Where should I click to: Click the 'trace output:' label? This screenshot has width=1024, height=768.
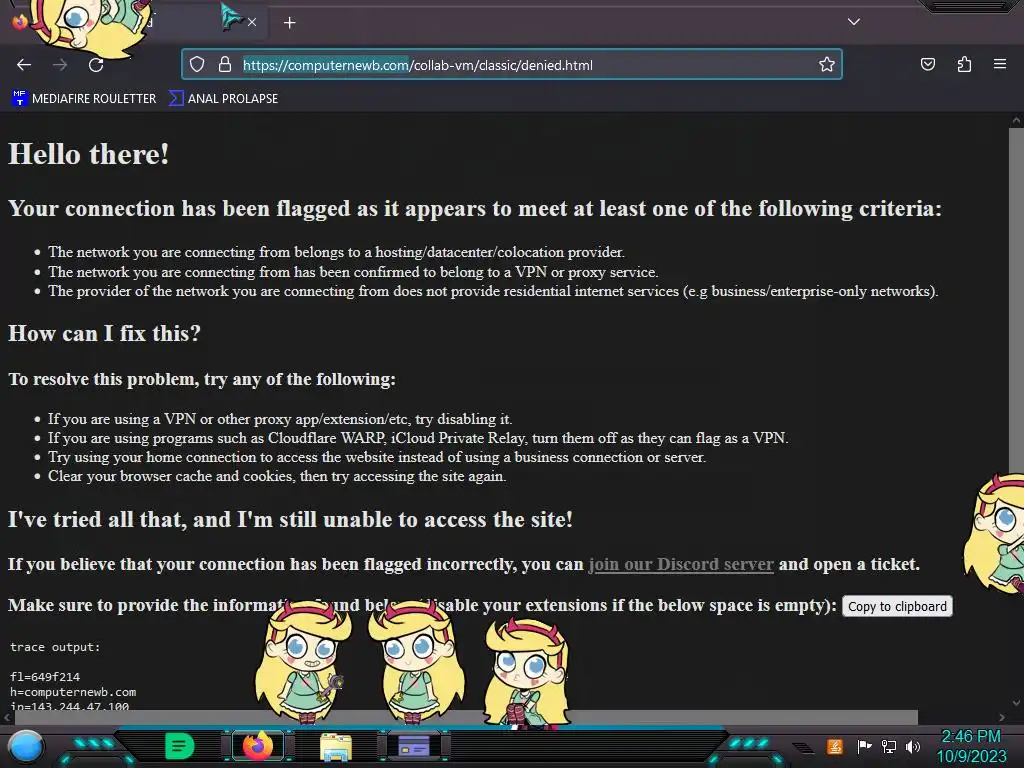click(x=56, y=647)
